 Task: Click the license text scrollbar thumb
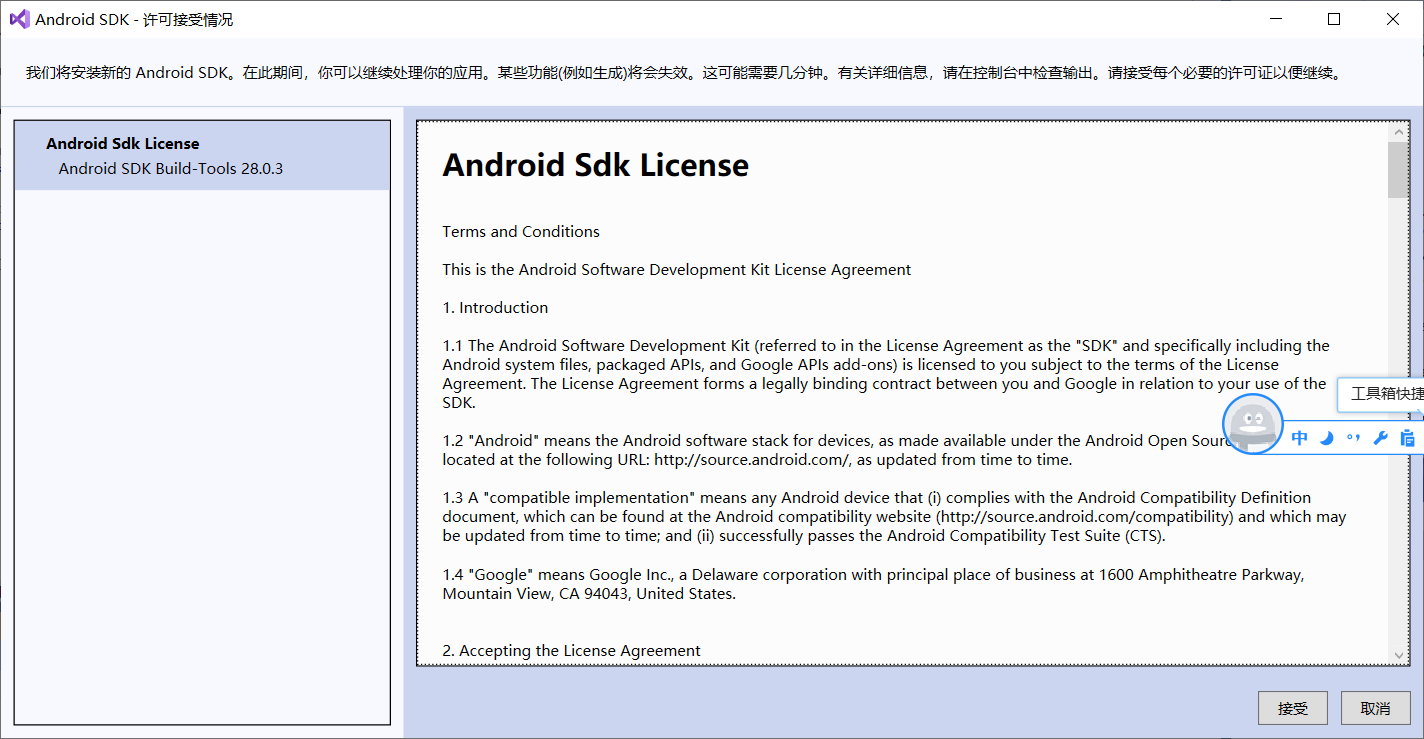click(x=1398, y=170)
